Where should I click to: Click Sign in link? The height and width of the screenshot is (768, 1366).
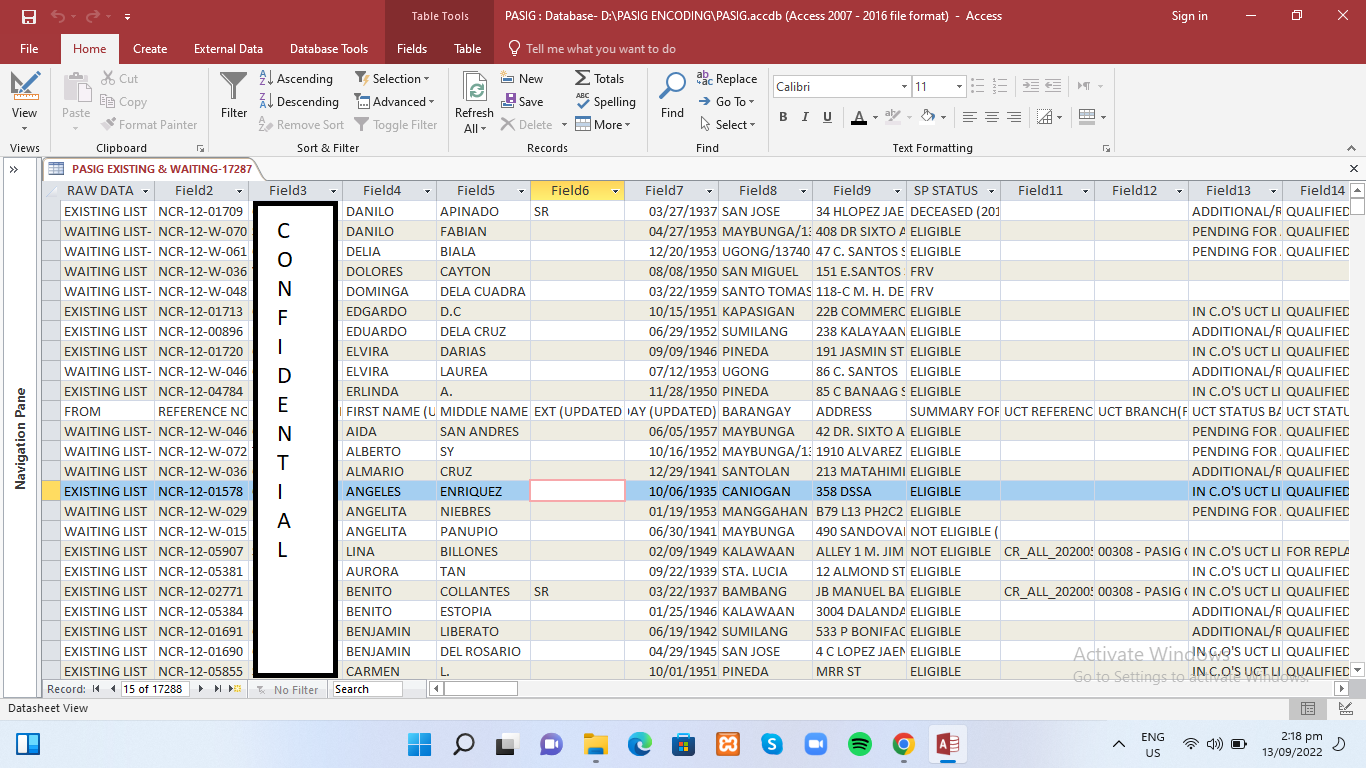pos(1189,16)
